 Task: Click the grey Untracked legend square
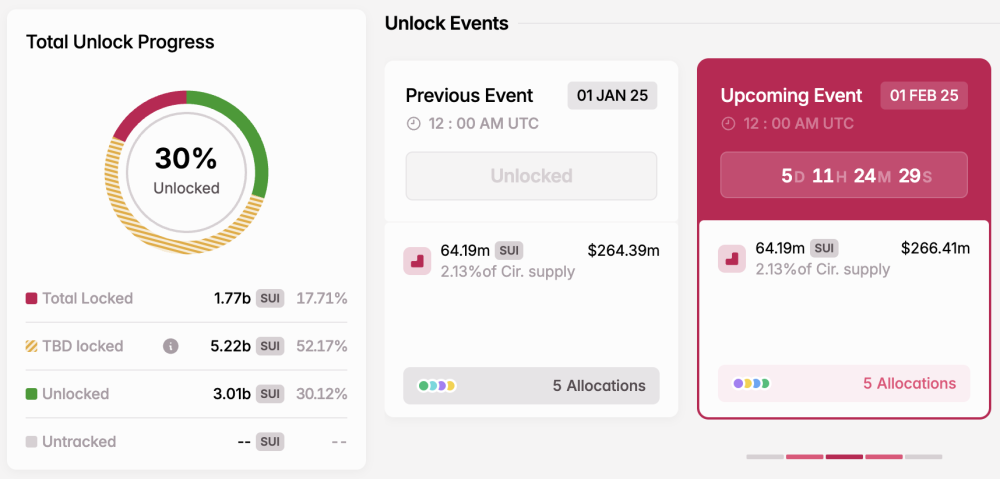[x=31, y=442]
